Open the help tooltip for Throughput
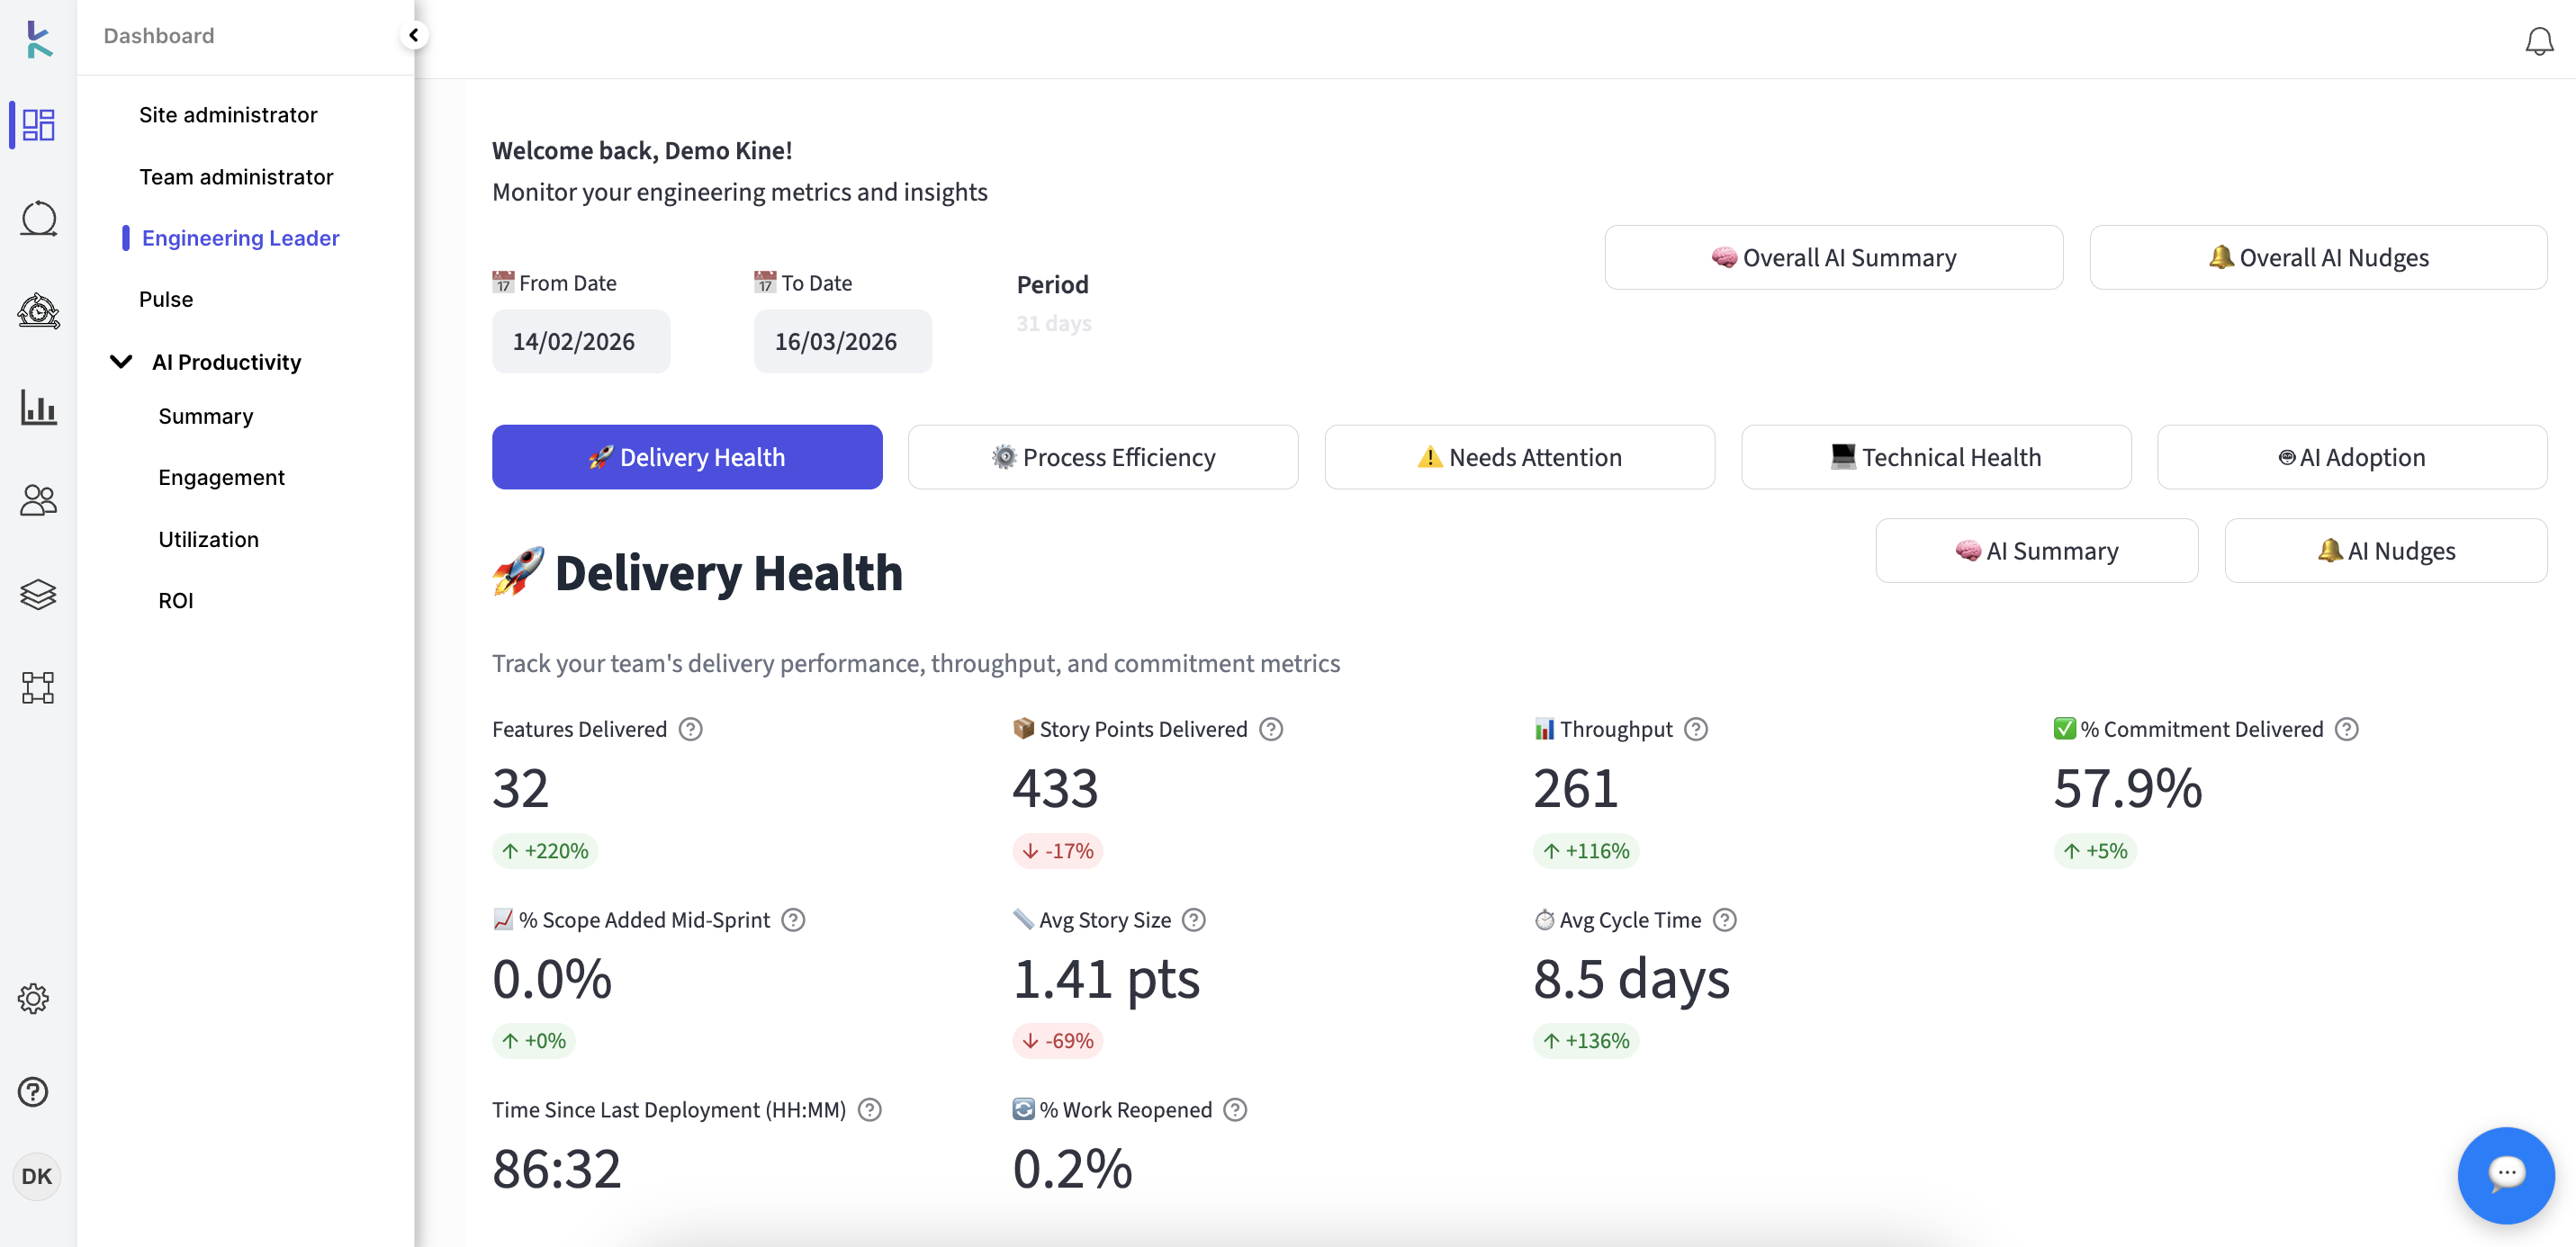Viewport: 2576px width, 1247px height. click(1695, 729)
